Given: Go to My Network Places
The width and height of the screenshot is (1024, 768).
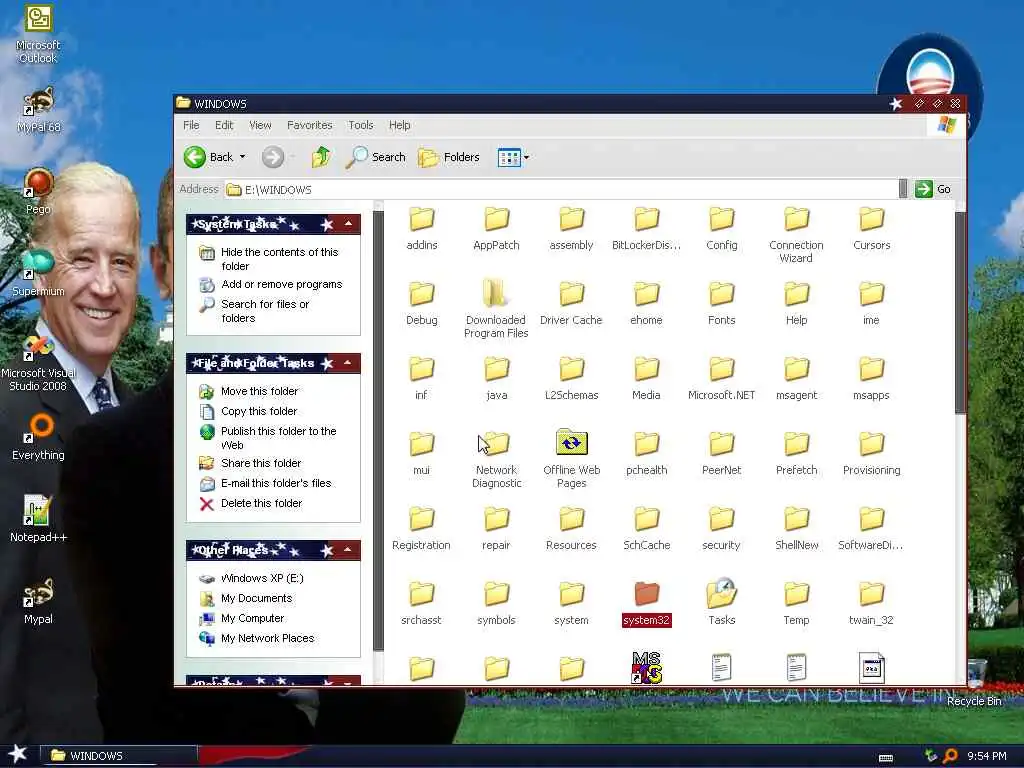Looking at the screenshot, I should 267,638.
